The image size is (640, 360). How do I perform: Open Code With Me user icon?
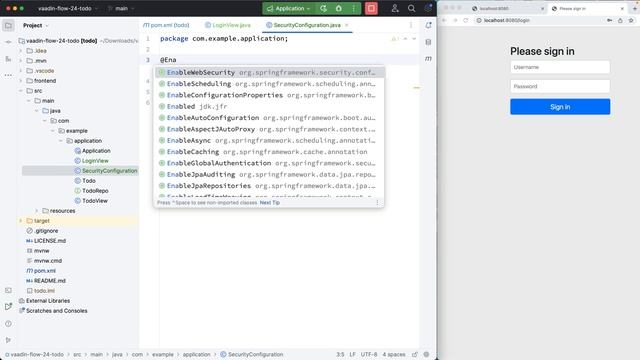point(395,8)
